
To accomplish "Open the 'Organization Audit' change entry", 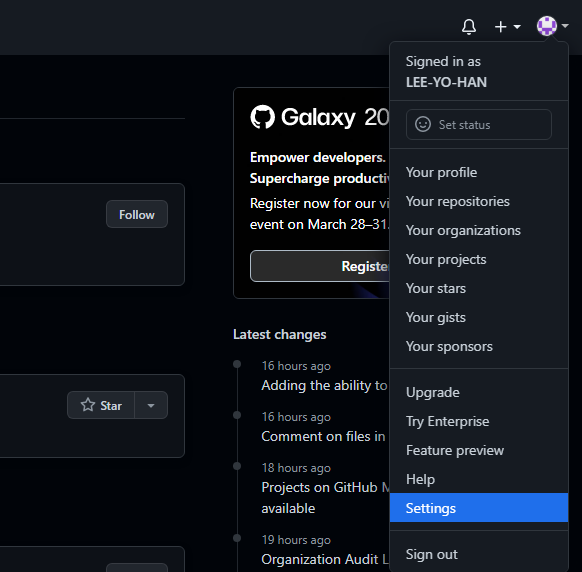I will click(x=325, y=559).
